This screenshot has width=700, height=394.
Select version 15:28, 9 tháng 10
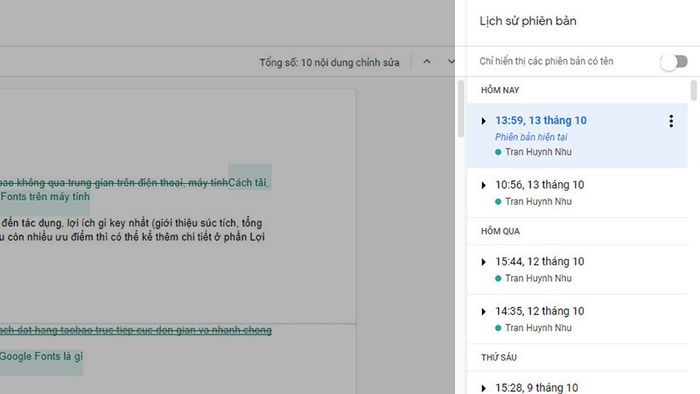pyautogui.click(x=537, y=388)
